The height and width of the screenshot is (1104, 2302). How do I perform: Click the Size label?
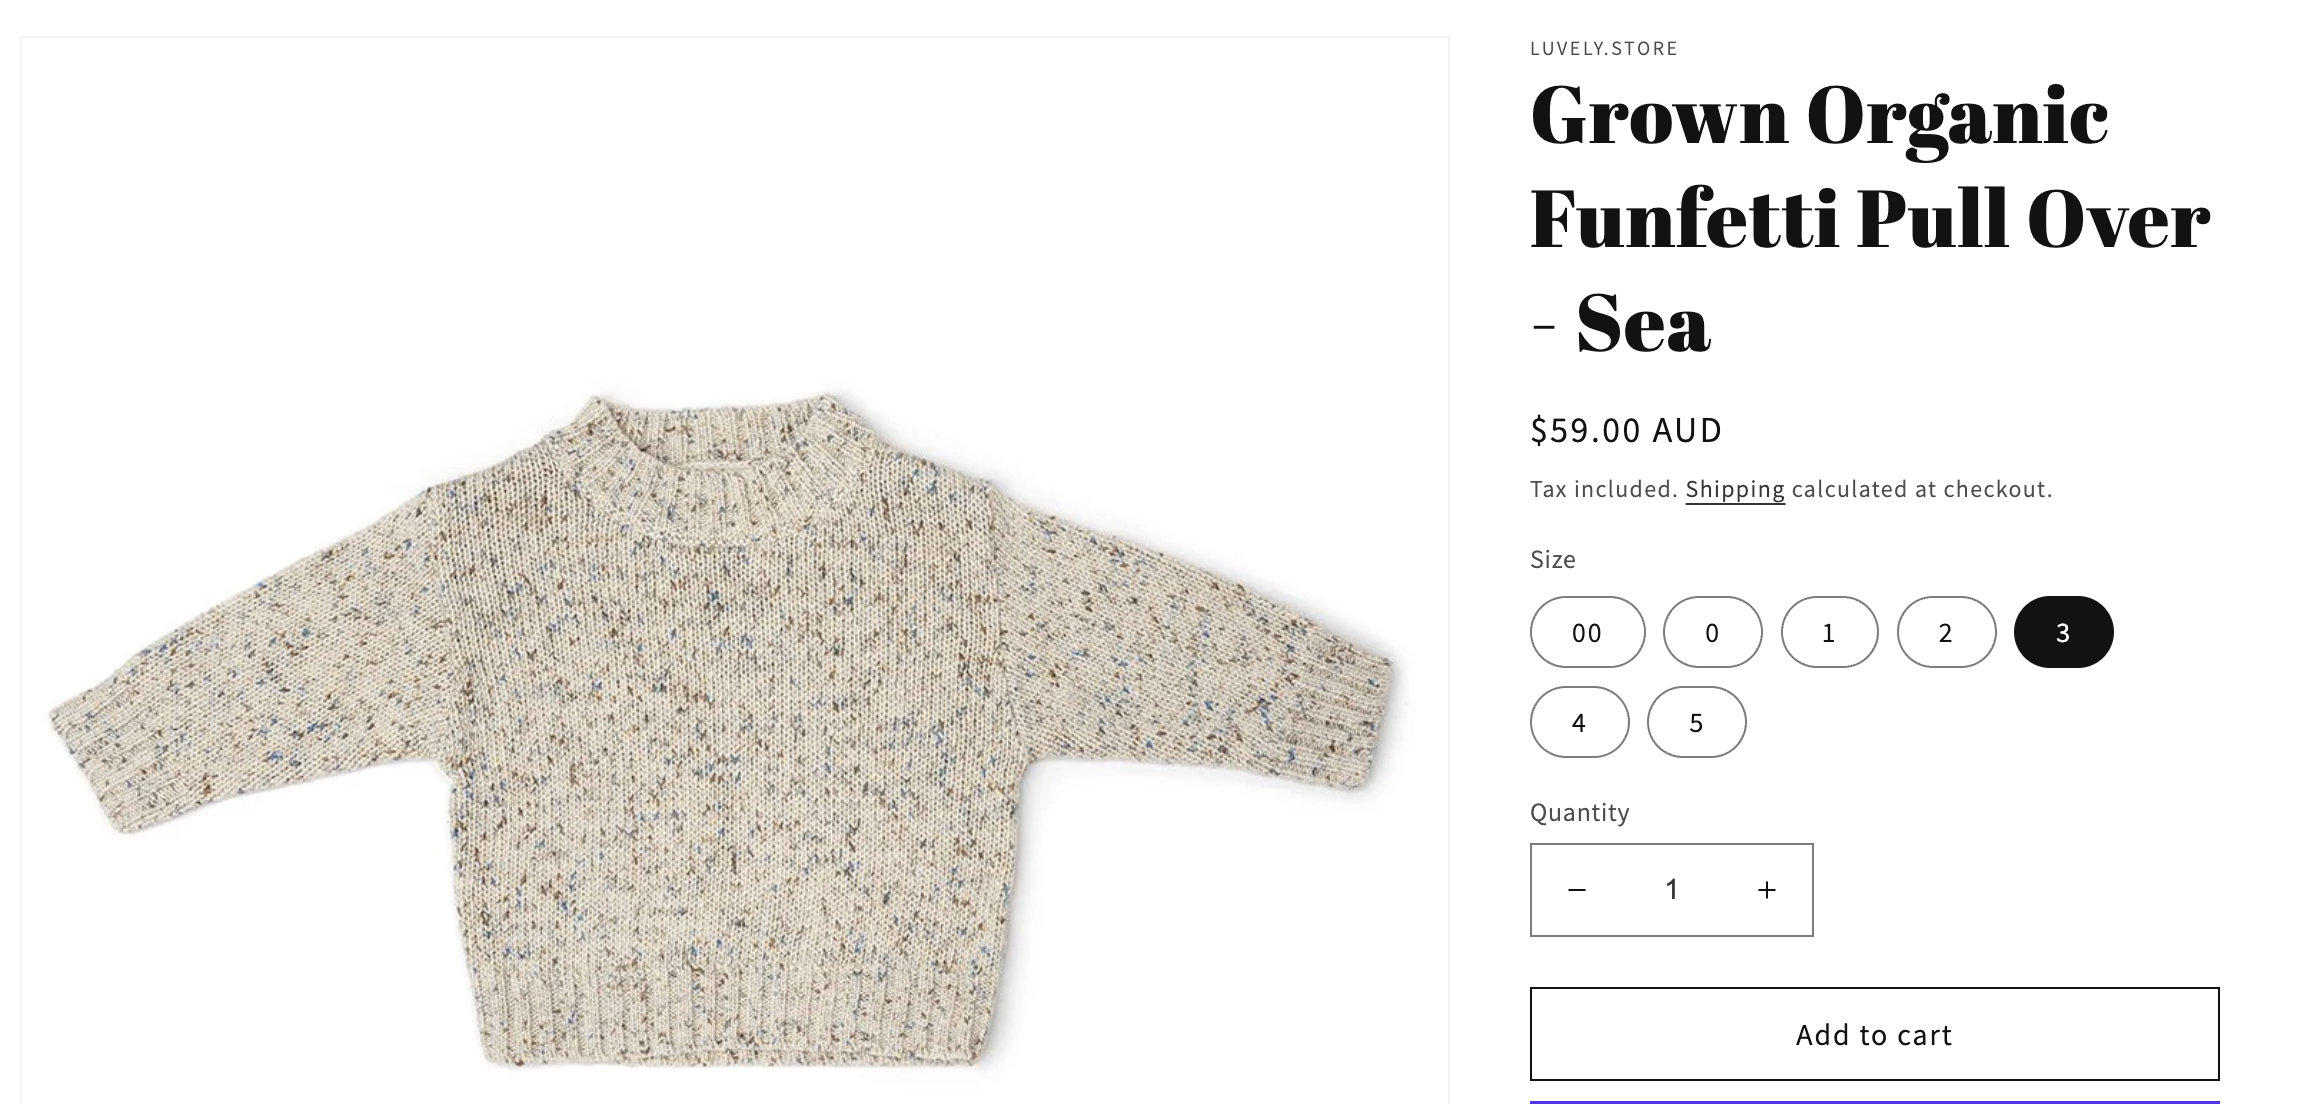point(1553,559)
